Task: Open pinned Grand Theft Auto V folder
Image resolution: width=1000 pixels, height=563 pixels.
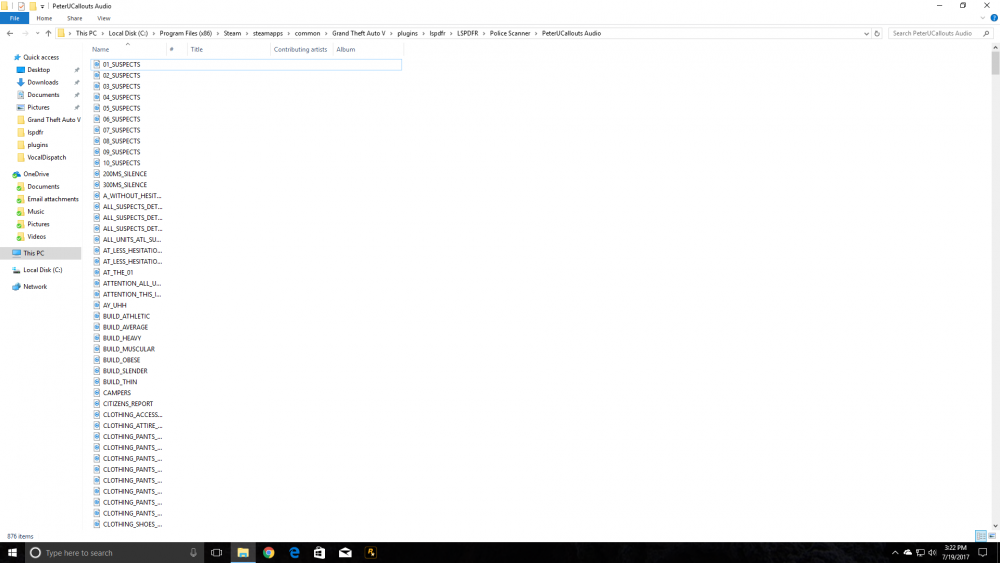Action: (54, 120)
